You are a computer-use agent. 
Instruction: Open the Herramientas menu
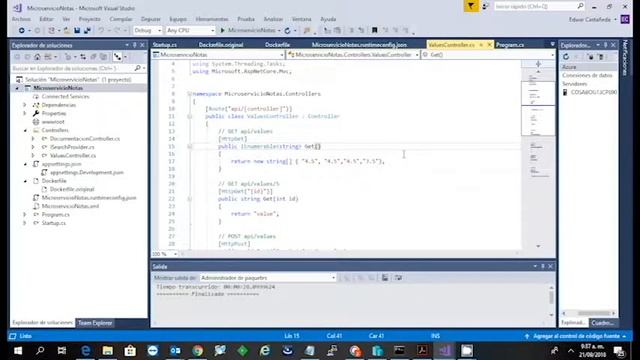pos(212,19)
